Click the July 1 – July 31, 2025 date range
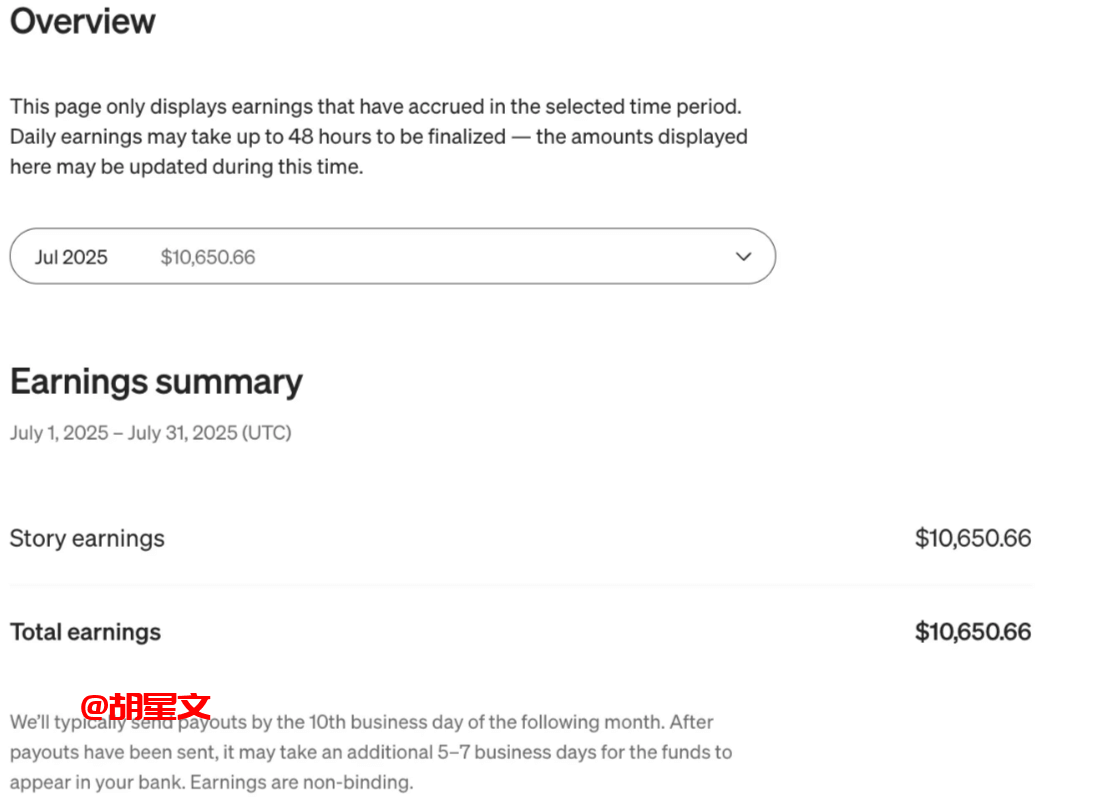 point(124,433)
